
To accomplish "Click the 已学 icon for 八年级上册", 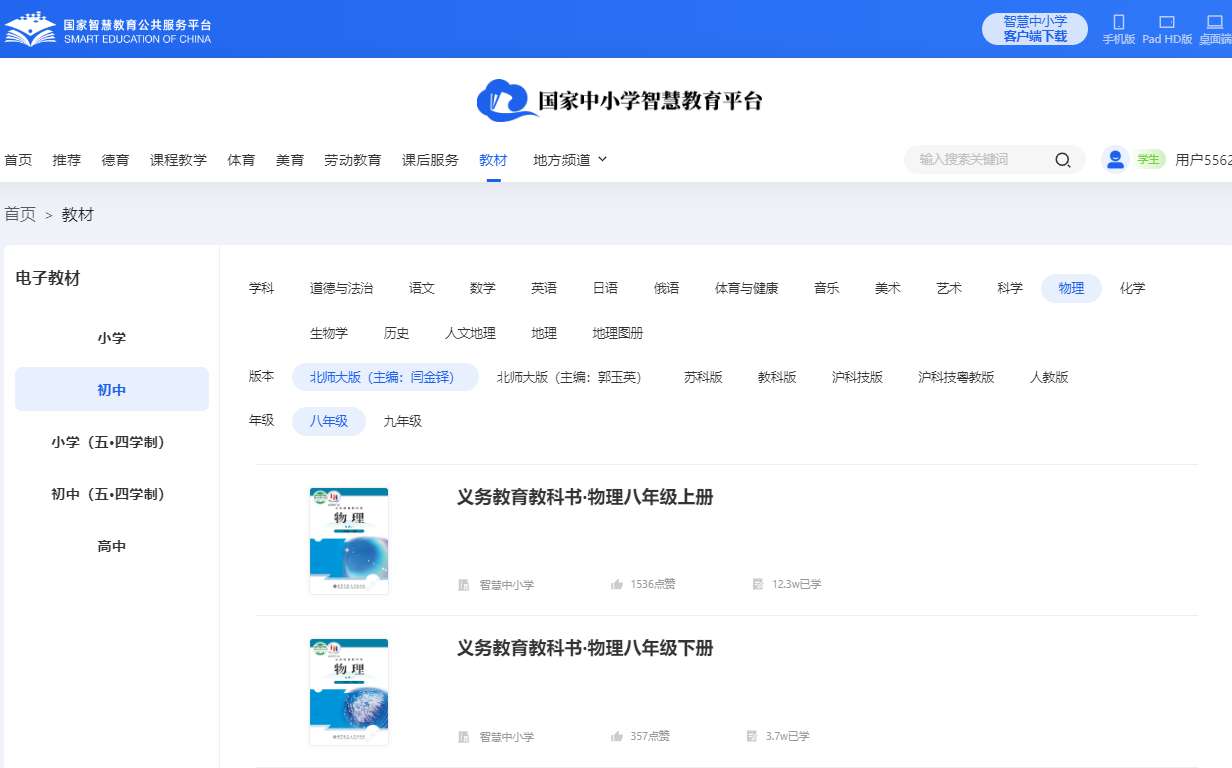I will pos(758,584).
